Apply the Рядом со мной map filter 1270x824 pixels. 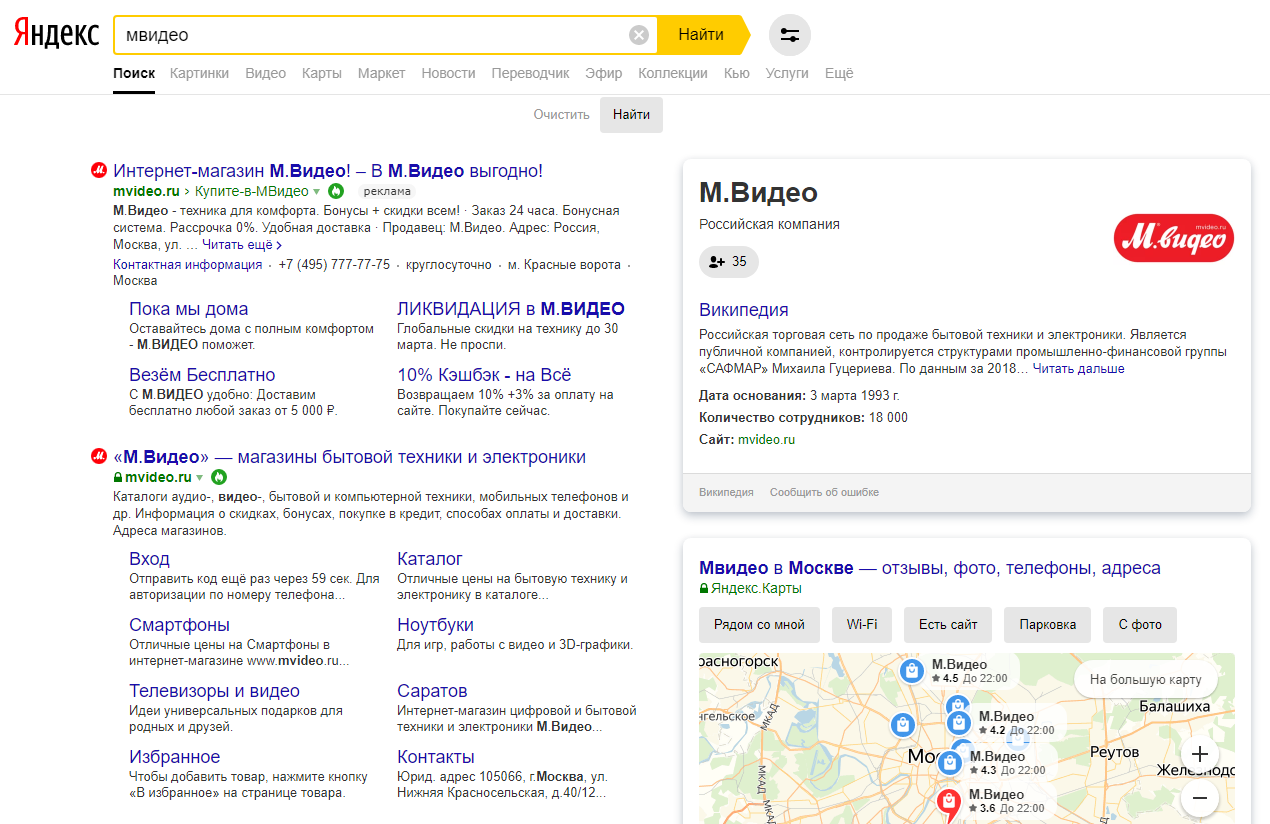pyautogui.click(x=759, y=624)
